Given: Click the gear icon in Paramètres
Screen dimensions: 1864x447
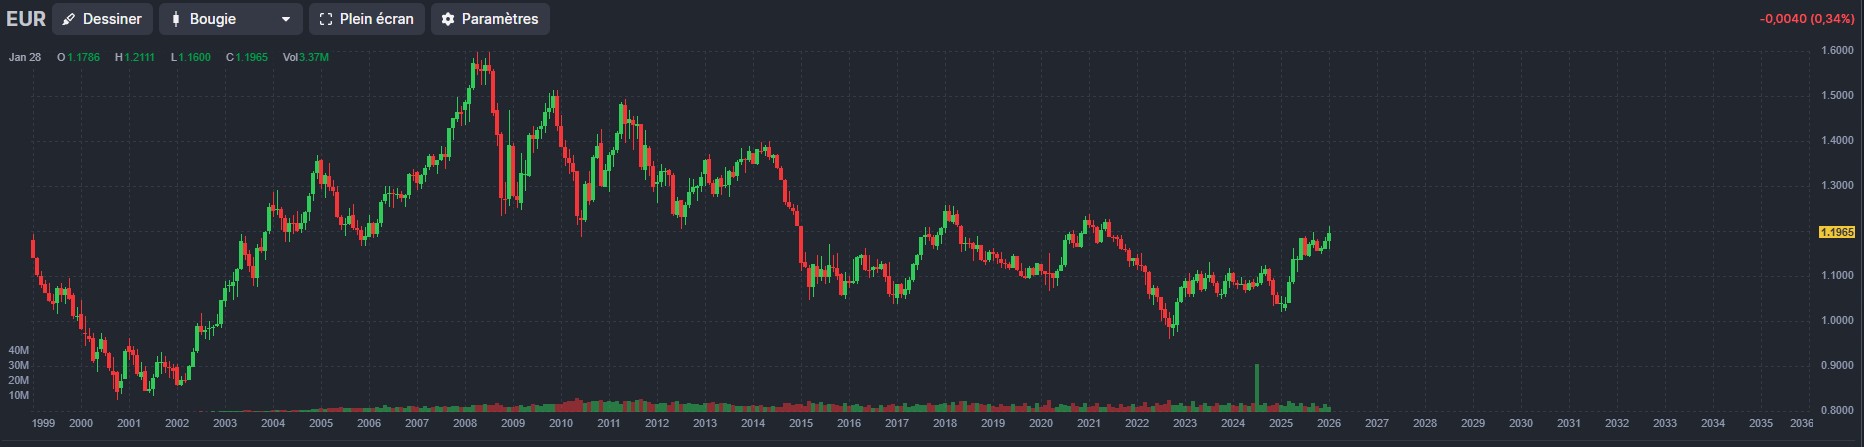Looking at the screenshot, I should point(448,19).
